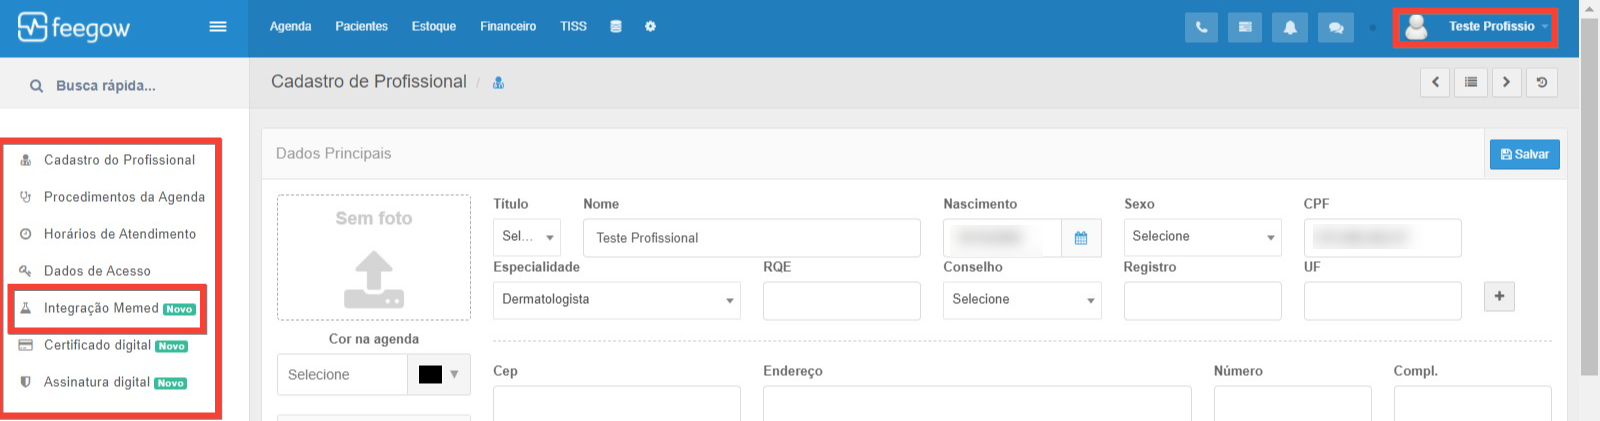This screenshot has width=1600, height=421.
Task: Go to next record arrow
Action: [1506, 82]
